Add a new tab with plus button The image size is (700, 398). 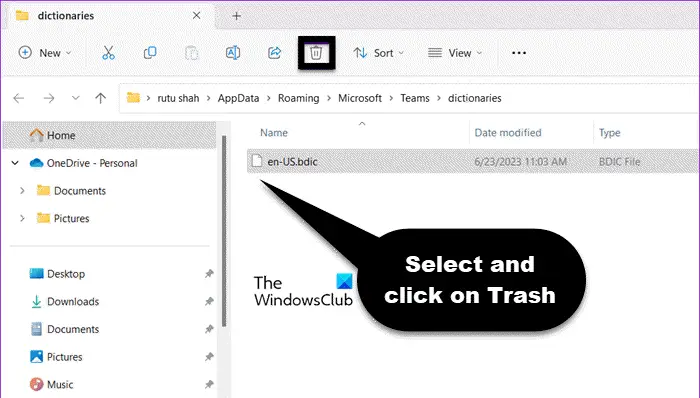(x=236, y=16)
